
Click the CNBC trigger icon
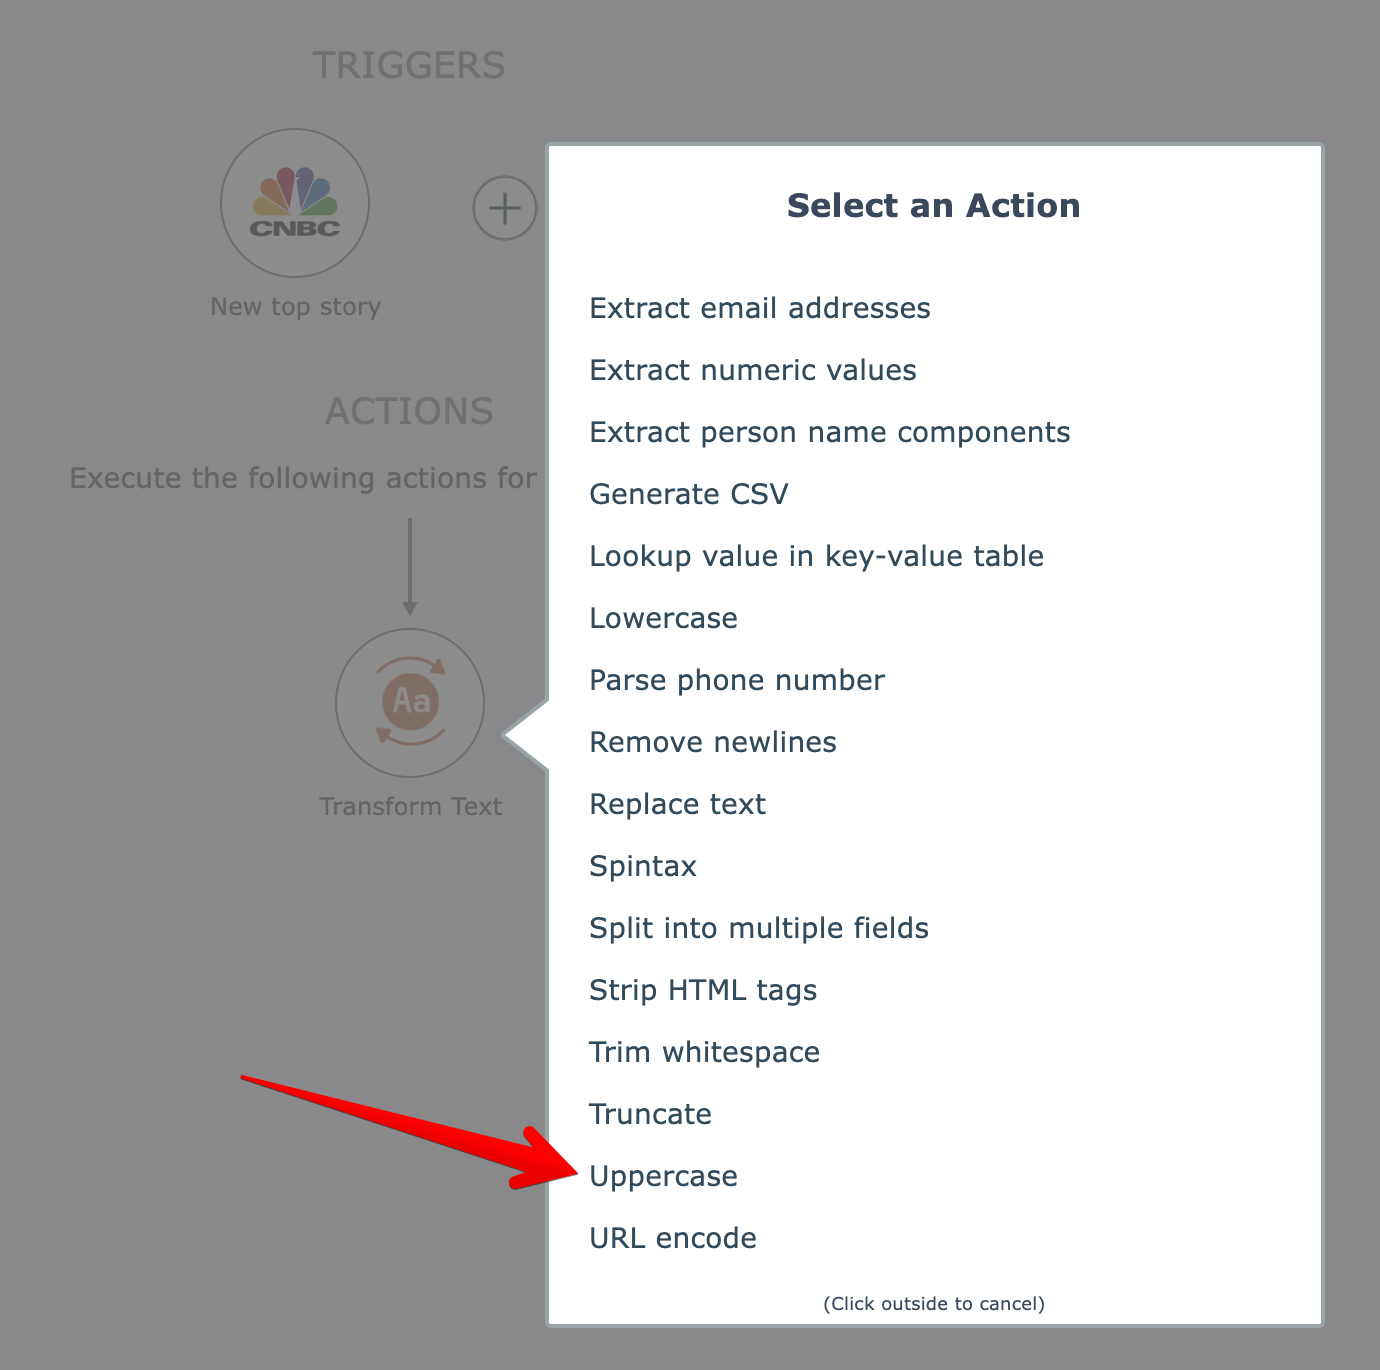click(x=295, y=203)
